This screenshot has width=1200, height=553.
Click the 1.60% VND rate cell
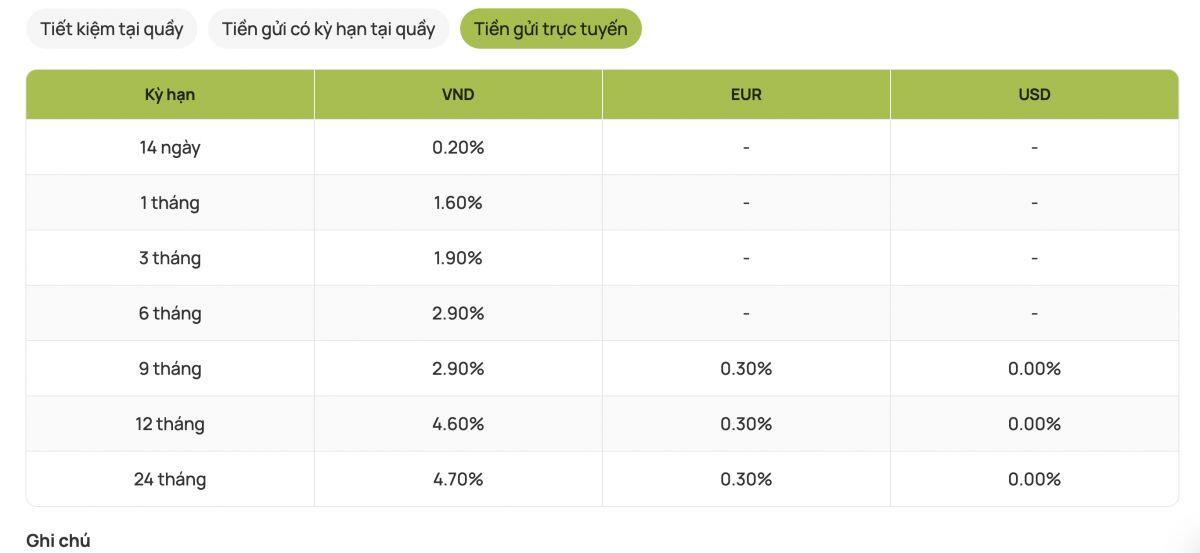458,202
